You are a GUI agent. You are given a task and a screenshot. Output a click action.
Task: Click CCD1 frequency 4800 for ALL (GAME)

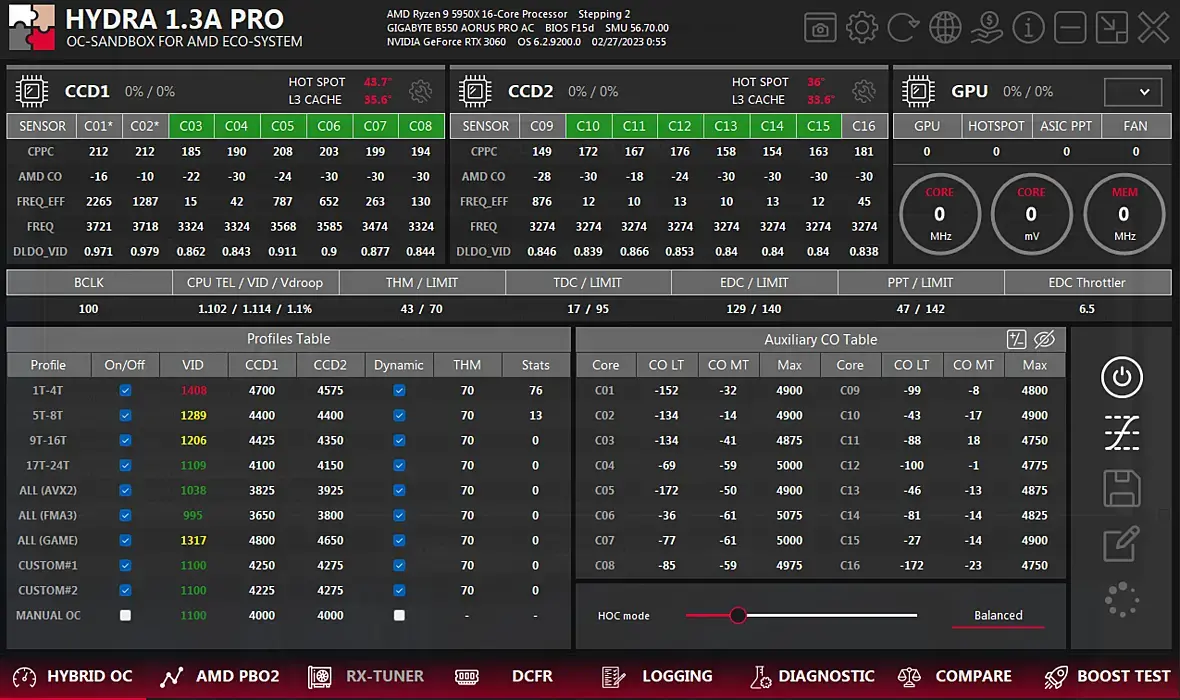pos(262,540)
